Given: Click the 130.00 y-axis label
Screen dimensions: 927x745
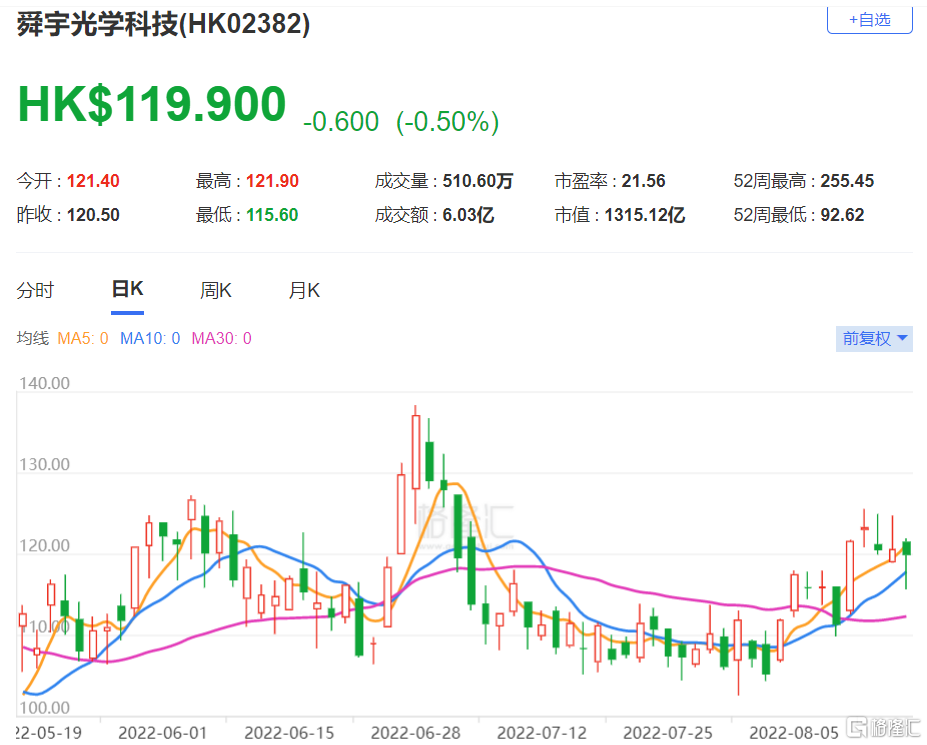Looking at the screenshot, I should (44, 465).
